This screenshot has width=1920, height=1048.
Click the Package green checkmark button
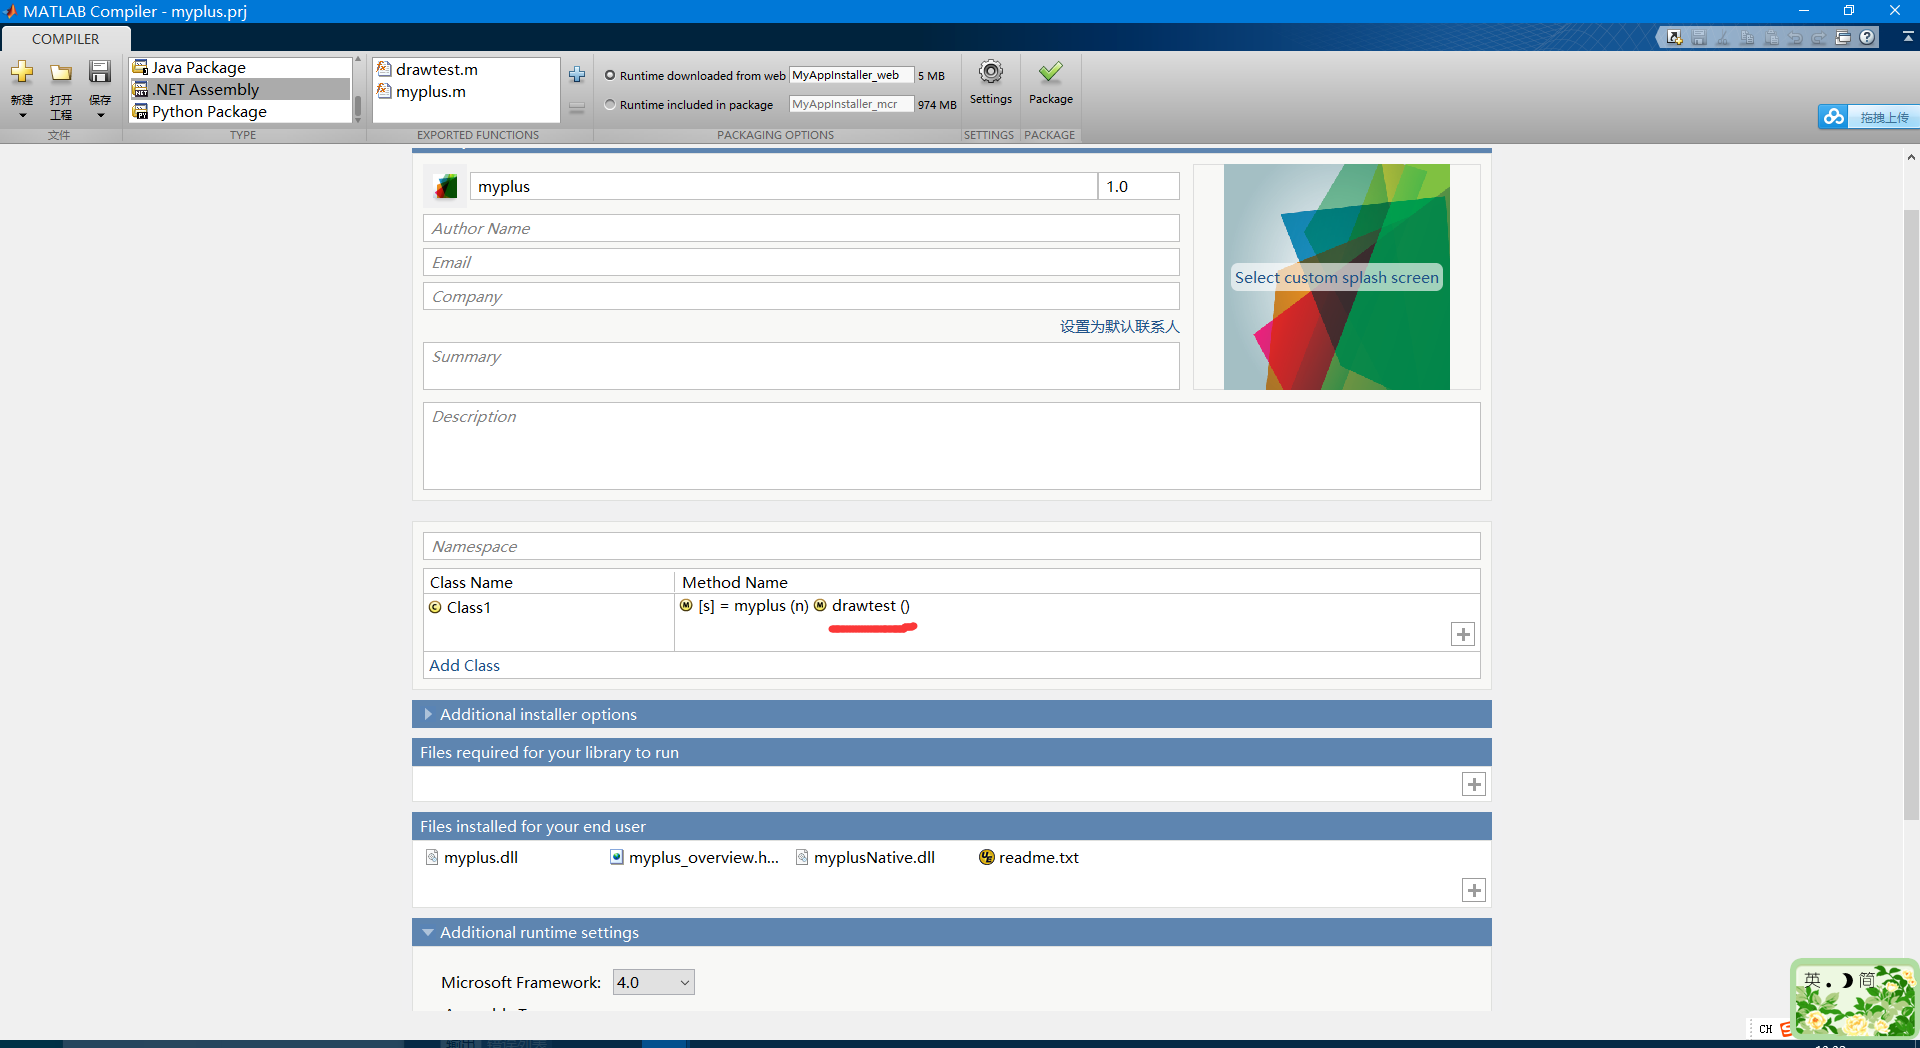pos(1051,82)
